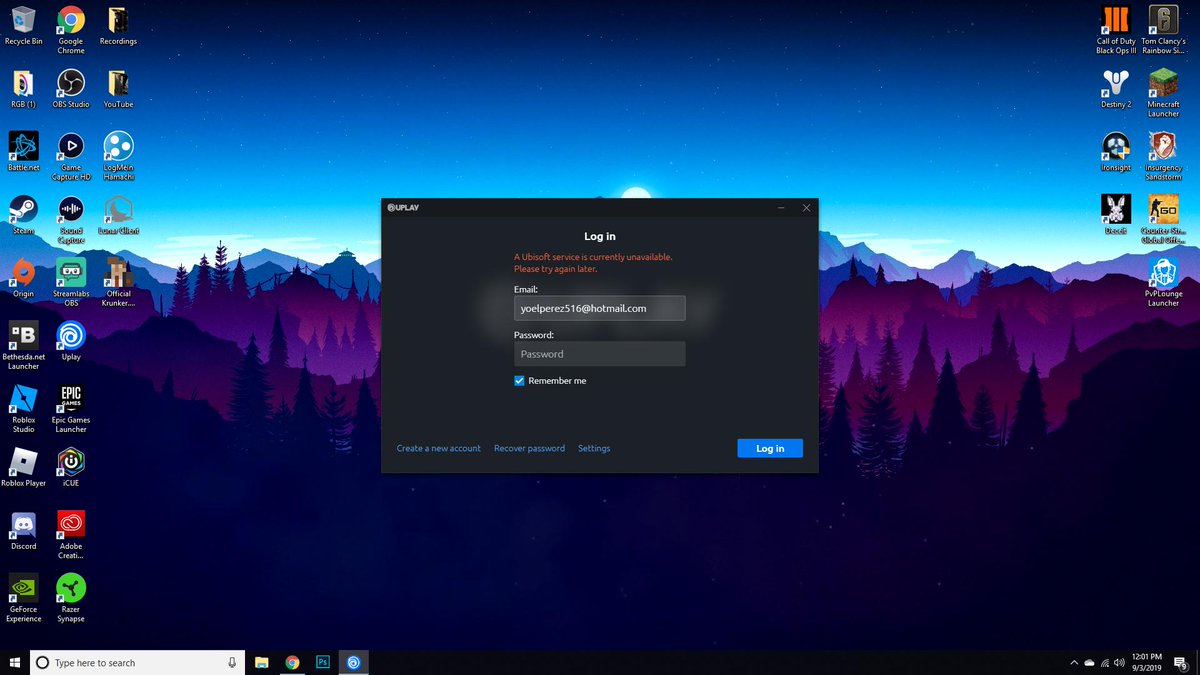Open Destiny 2 desktop shortcut
The image size is (1200, 675).
1116,89
